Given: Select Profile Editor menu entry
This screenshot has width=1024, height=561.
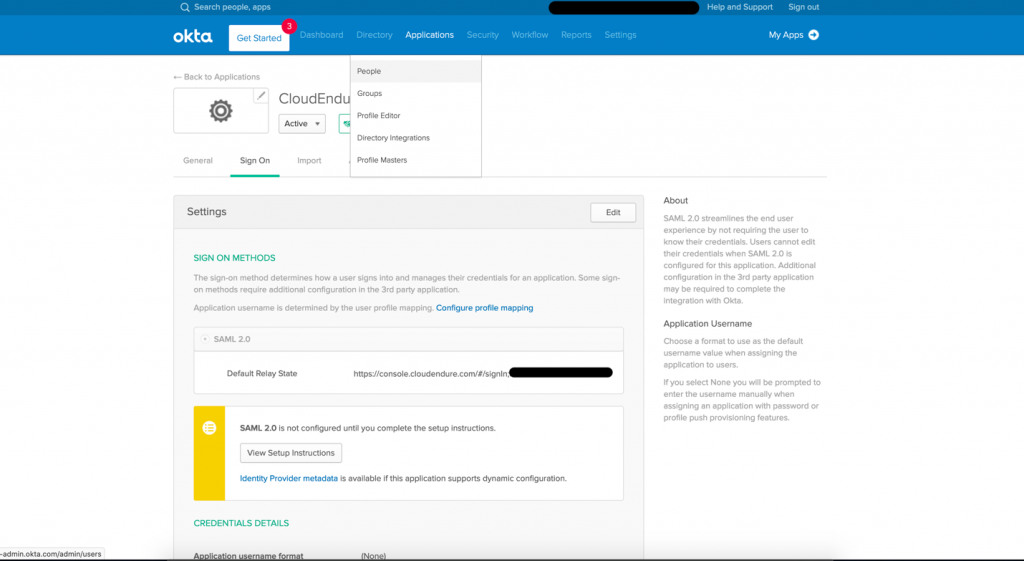Looking at the screenshot, I should (415, 116).
